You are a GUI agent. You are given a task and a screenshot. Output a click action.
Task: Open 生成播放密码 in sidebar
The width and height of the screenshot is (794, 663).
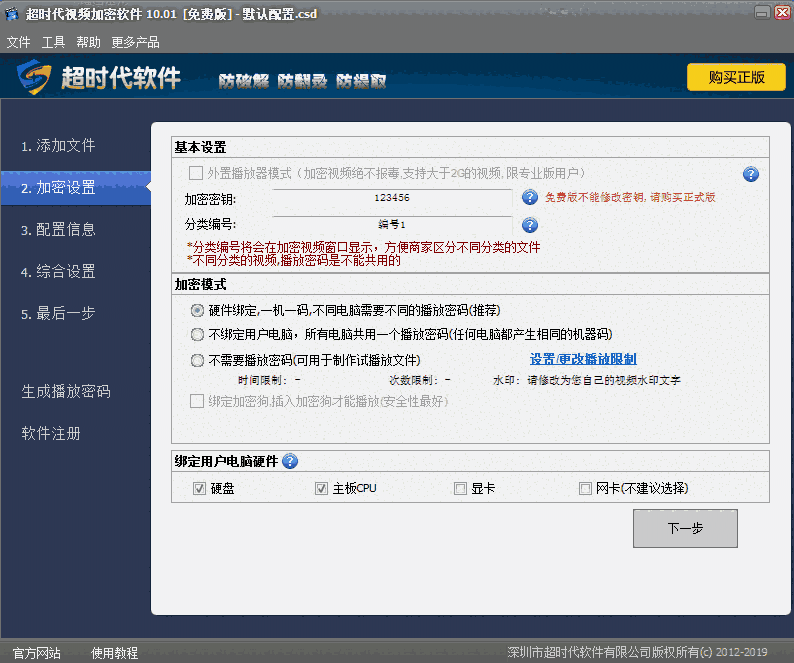(66, 391)
